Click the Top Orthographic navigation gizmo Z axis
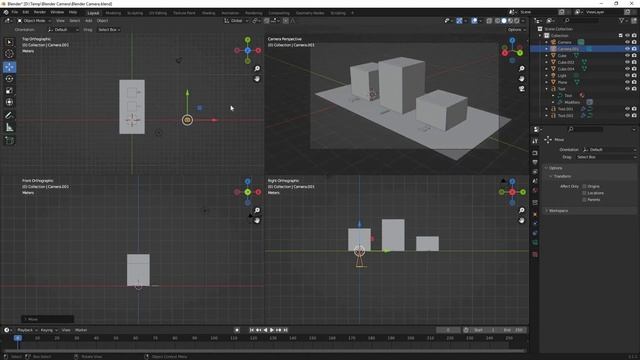The image size is (640, 360). pyautogui.click(x=248, y=50)
